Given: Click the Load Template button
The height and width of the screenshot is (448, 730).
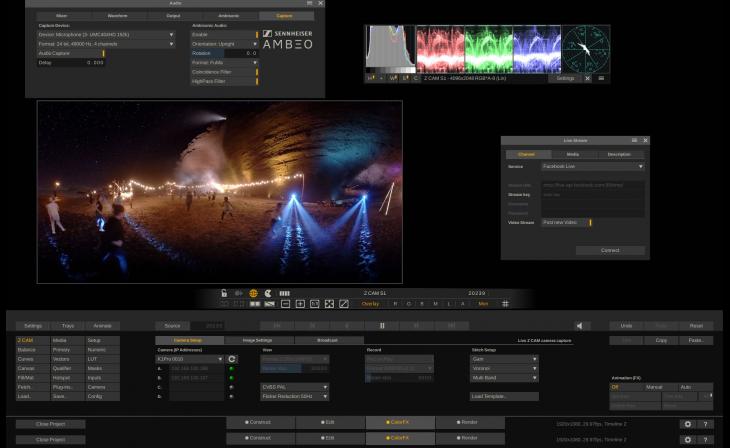Looking at the screenshot, I should (504, 396).
